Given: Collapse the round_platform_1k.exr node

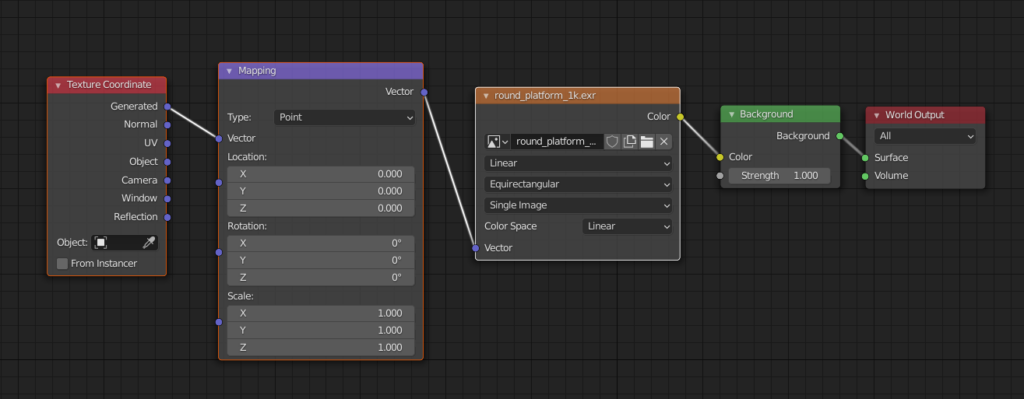Looking at the screenshot, I should point(486,95).
